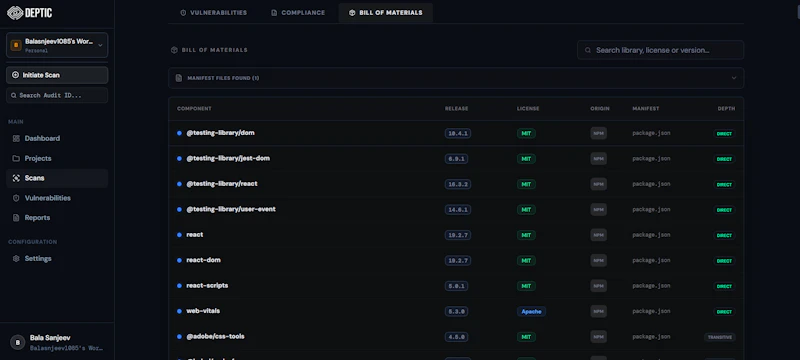Click the chevron on Manifest Files Found
Viewport: 800px width, 360px height.
tap(734, 78)
